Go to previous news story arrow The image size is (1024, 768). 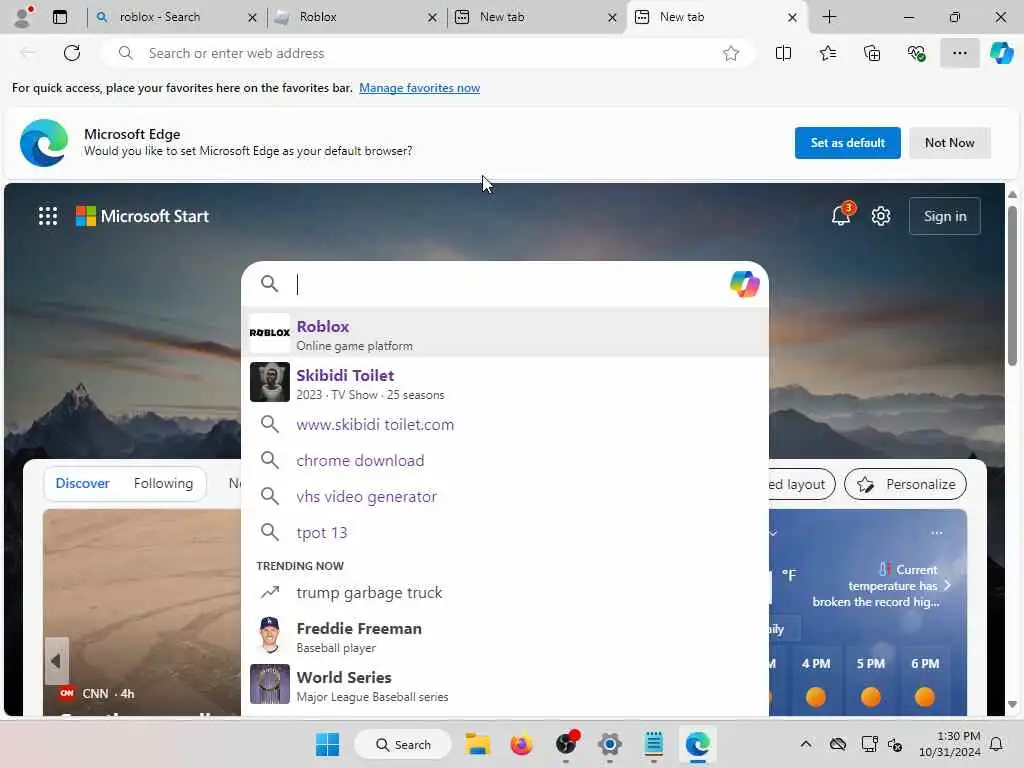click(56, 661)
